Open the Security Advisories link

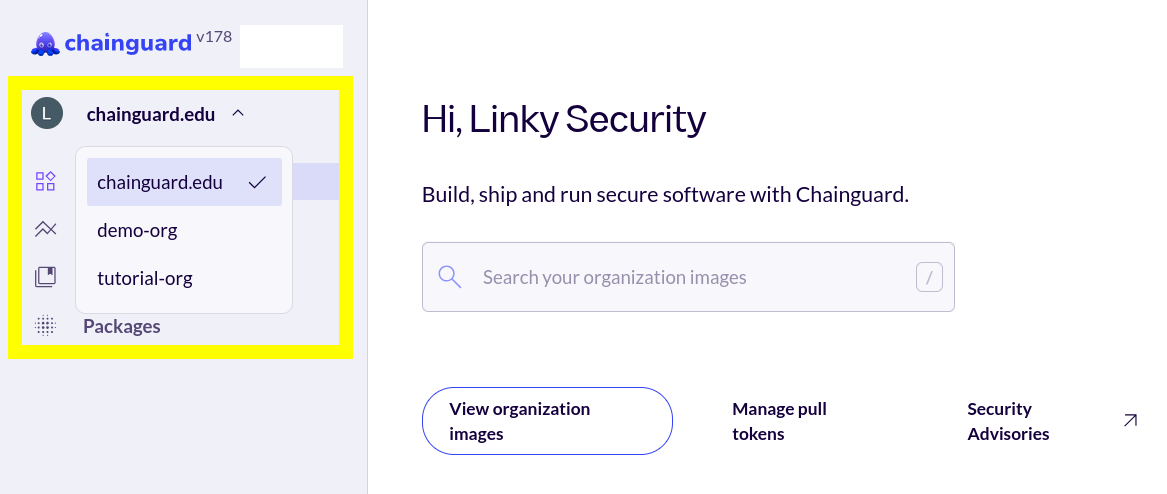click(x=1008, y=421)
